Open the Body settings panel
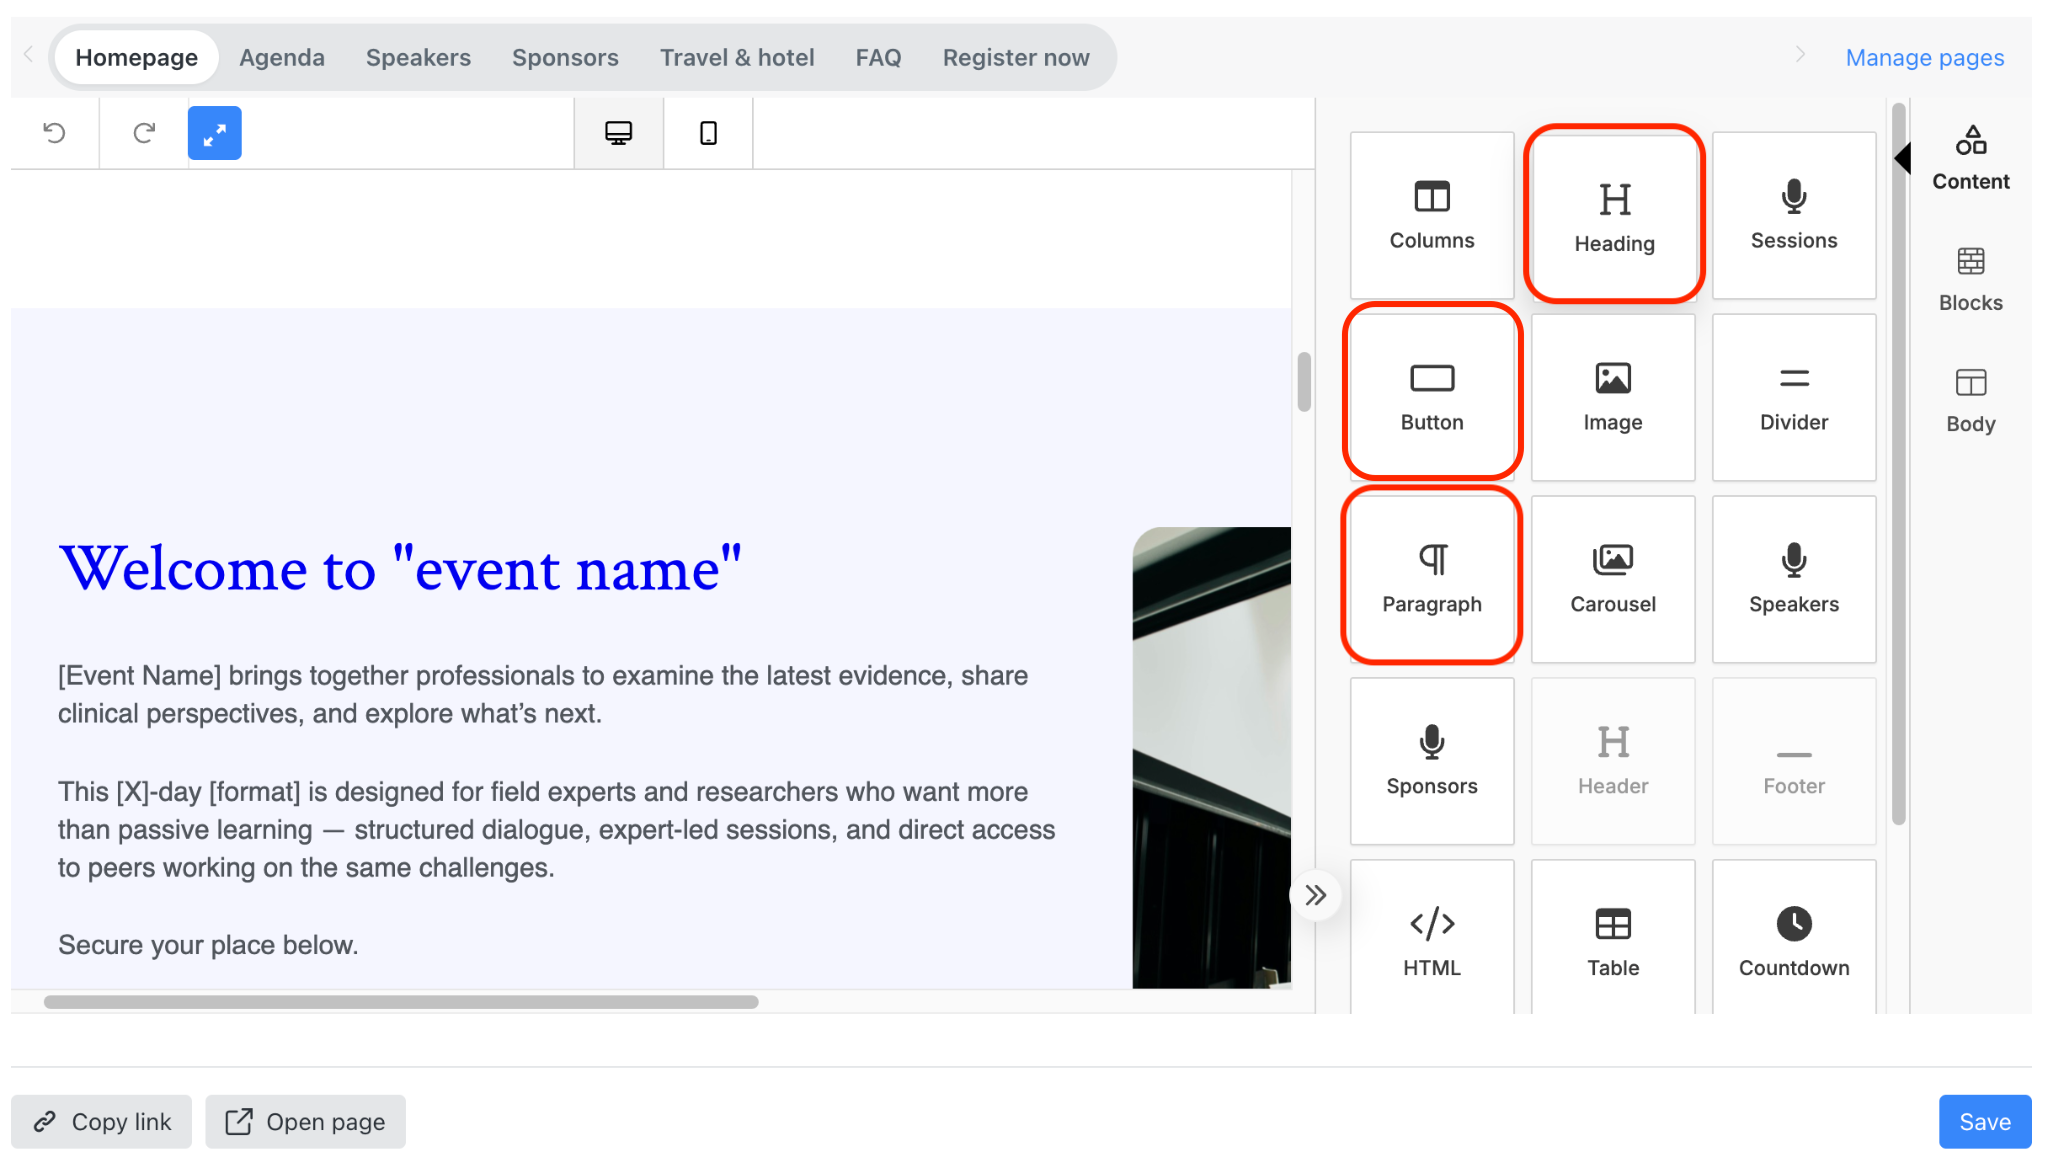The image size is (2048, 1176). 1970,401
